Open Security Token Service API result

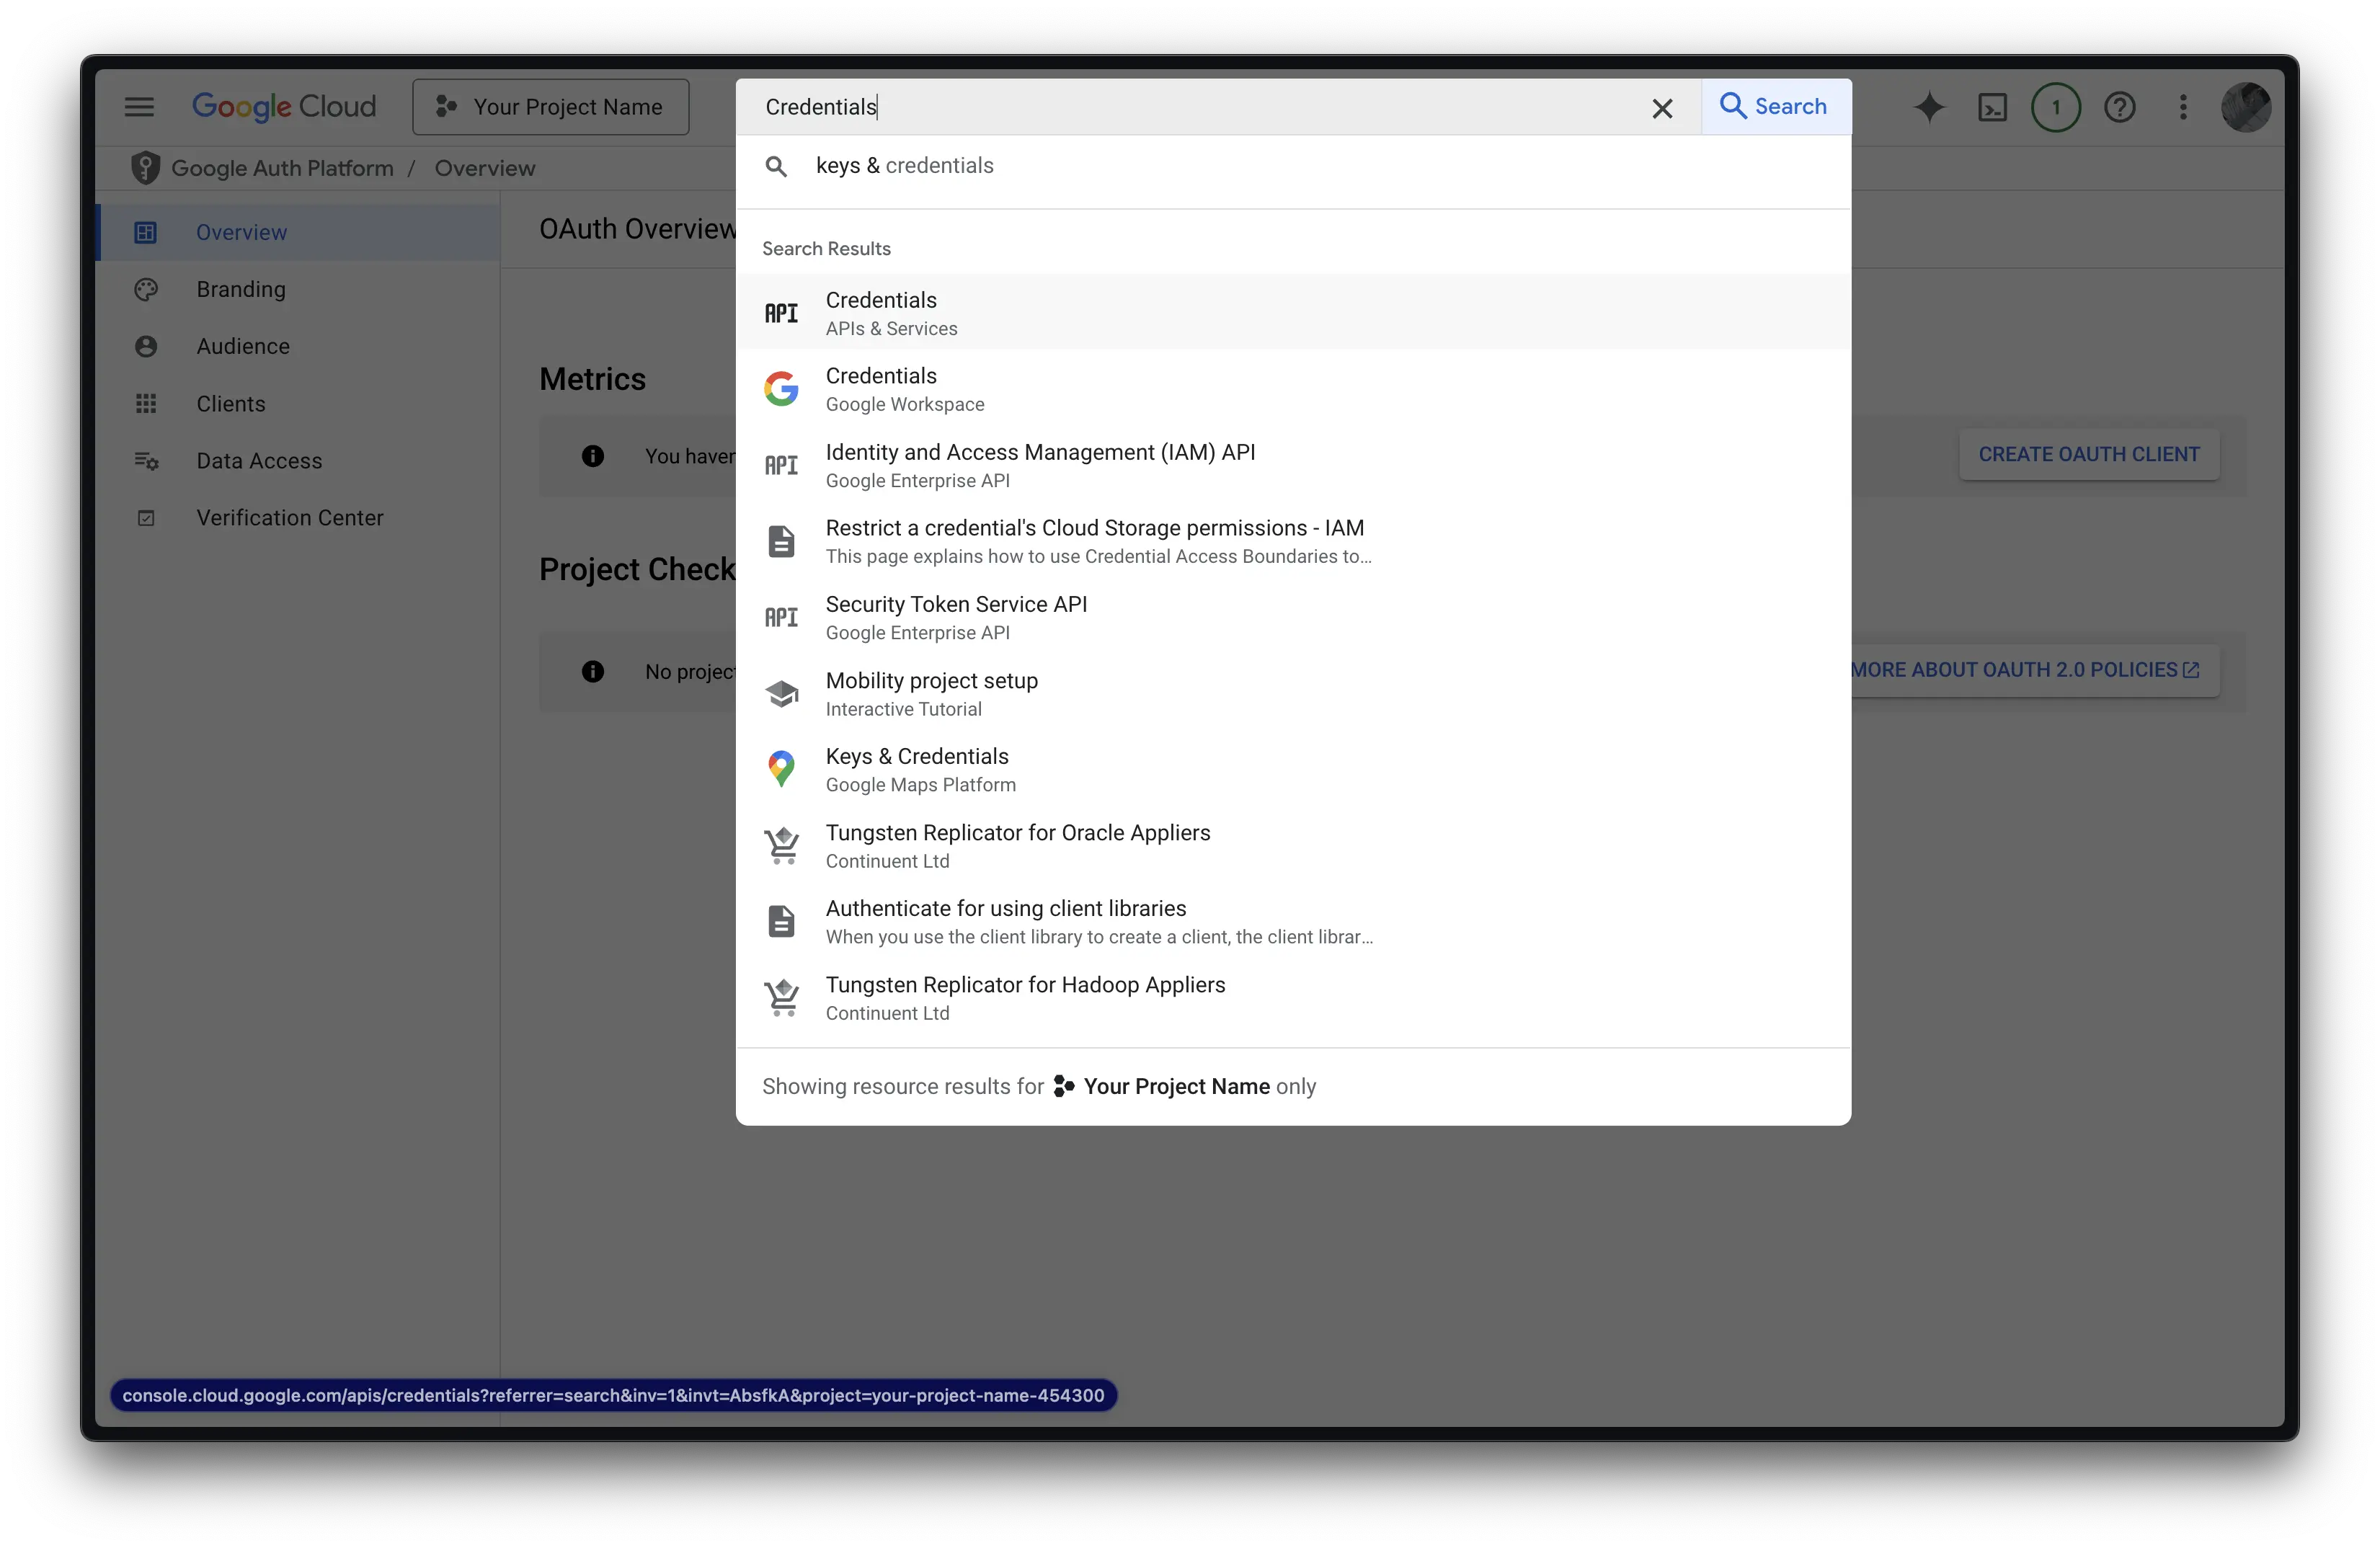(1293, 617)
